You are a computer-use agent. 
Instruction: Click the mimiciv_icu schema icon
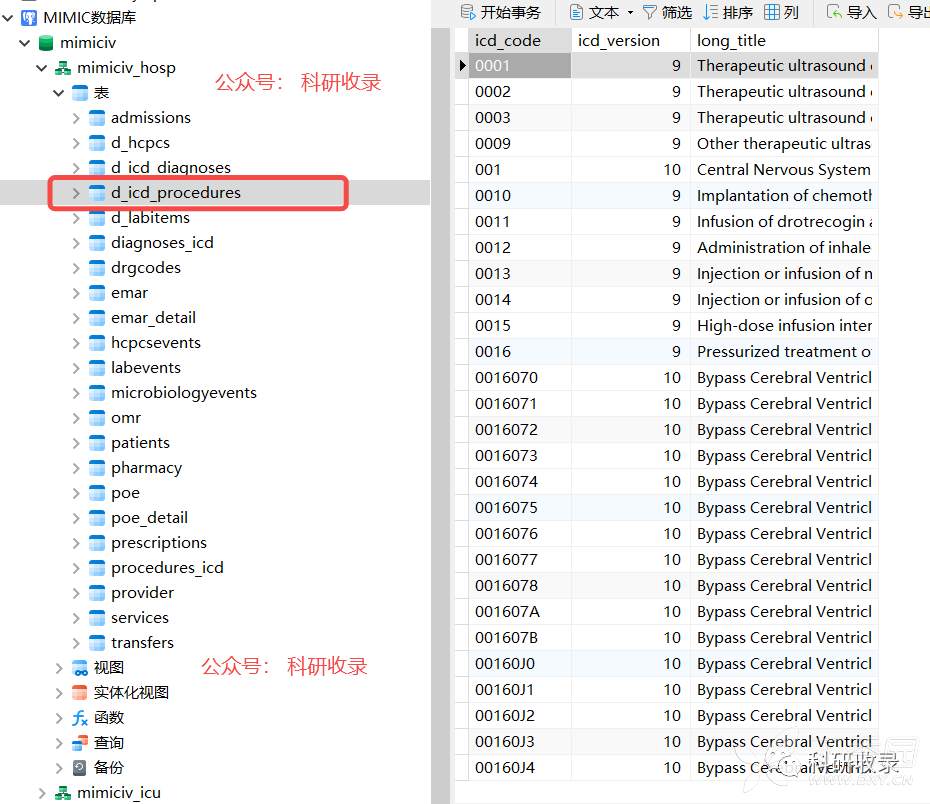pos(62,793)
